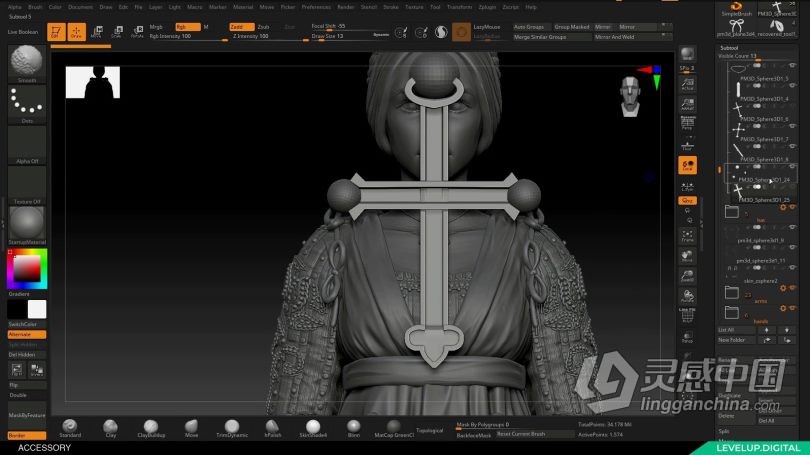This screenshot has height=455, width=810.
Task: Select the Clay brush
Action: (111, 428)
